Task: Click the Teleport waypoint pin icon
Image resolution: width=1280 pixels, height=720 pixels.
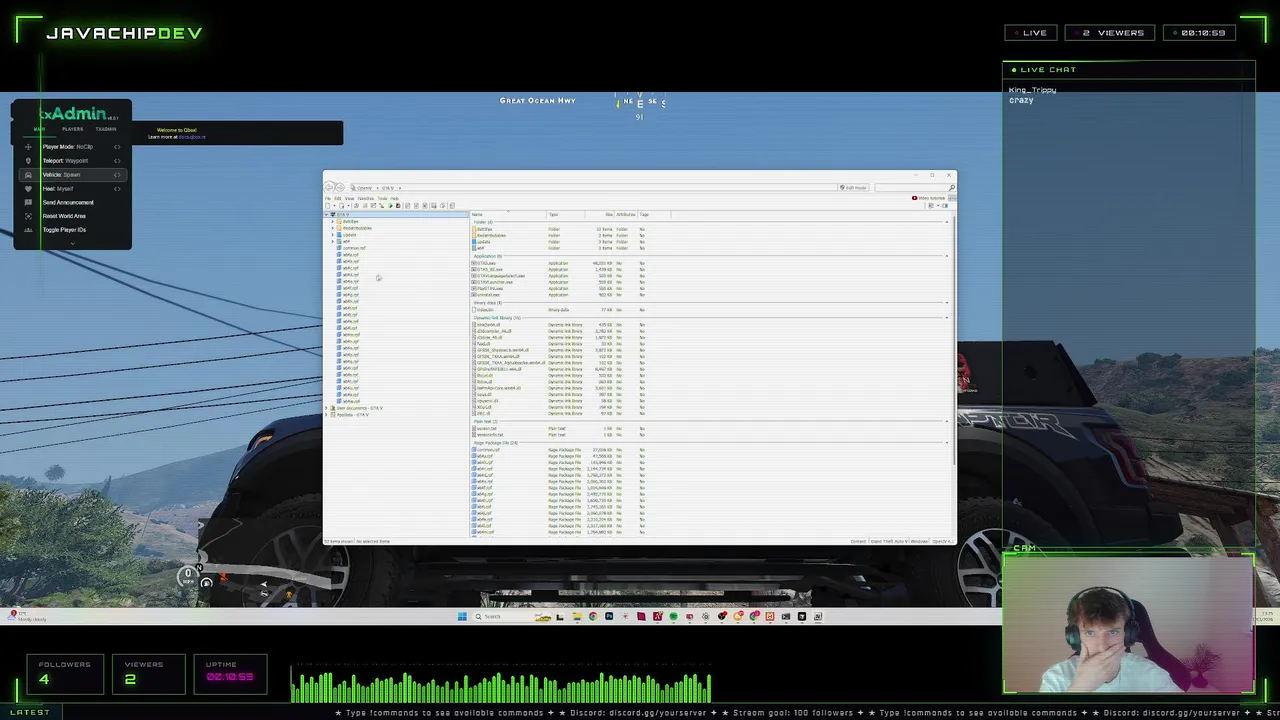Action: pos(28,161)
